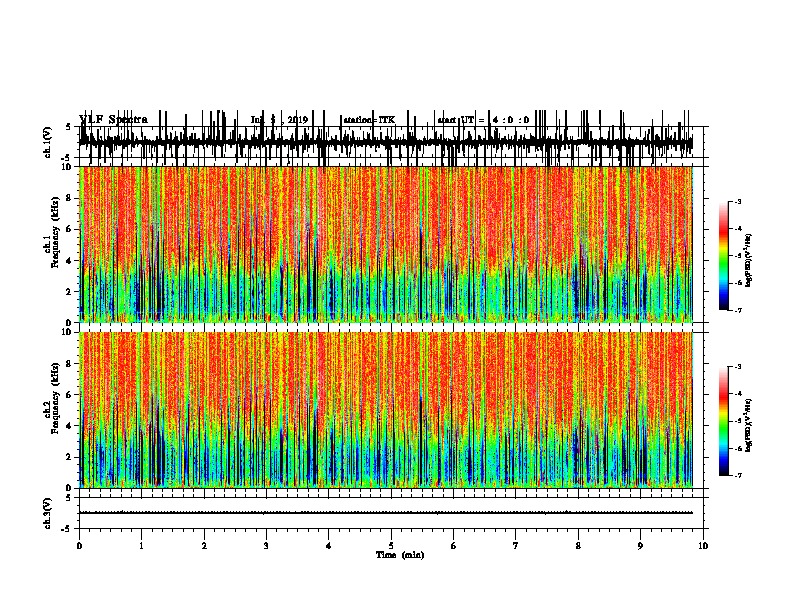Click the ch.1 color scale bar
Viewport: 792px width, 612px height.
click(724, 256)
